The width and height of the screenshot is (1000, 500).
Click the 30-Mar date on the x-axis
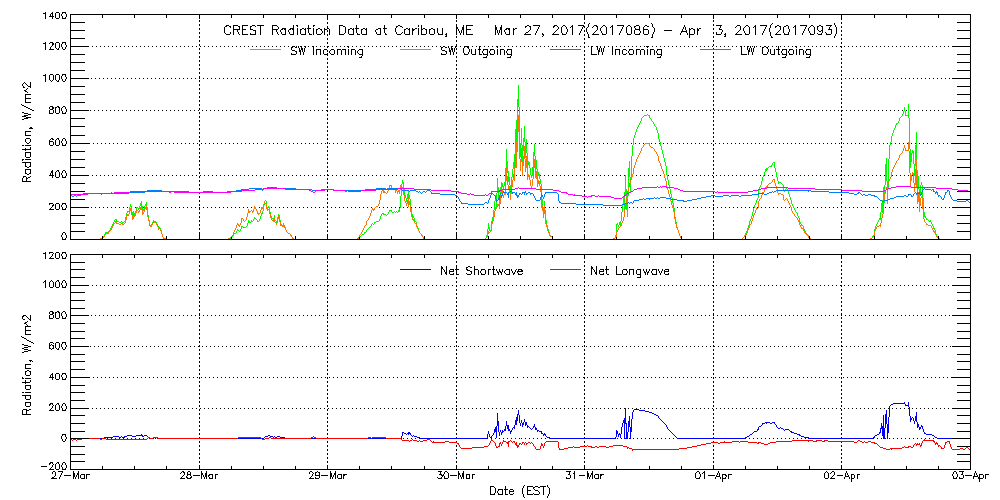pyautogui.click(x=456, y=477)
